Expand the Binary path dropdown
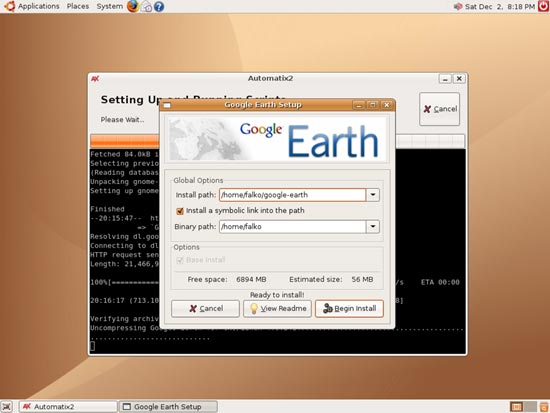Screen dimensions: 550x413 pyautogui.click(x=373, y=227)
